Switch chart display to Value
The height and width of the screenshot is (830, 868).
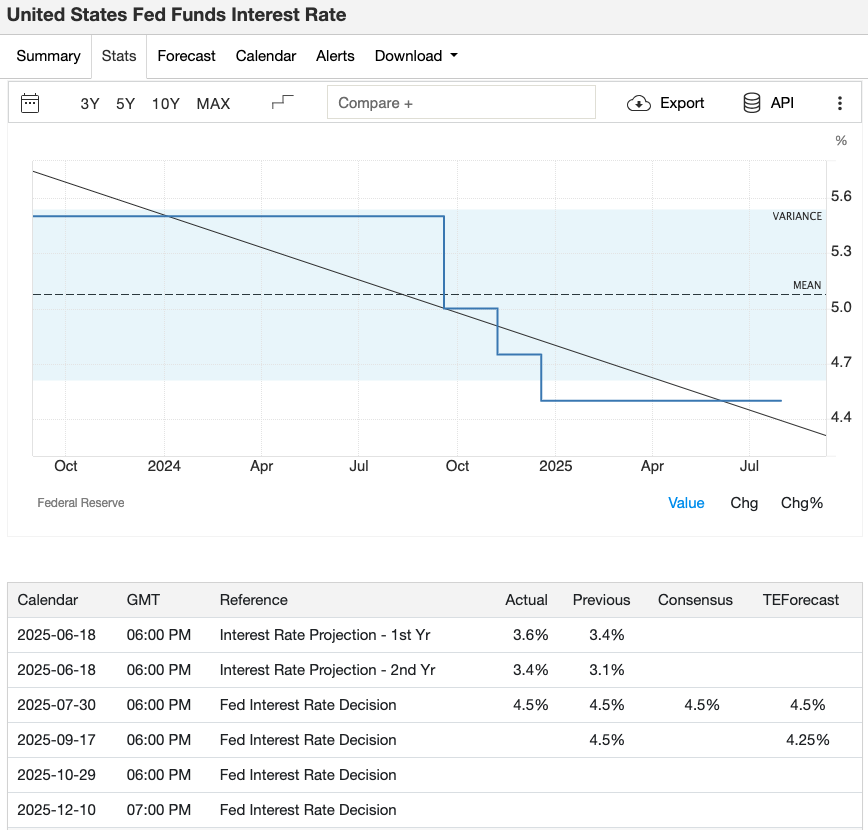[686, 503]
